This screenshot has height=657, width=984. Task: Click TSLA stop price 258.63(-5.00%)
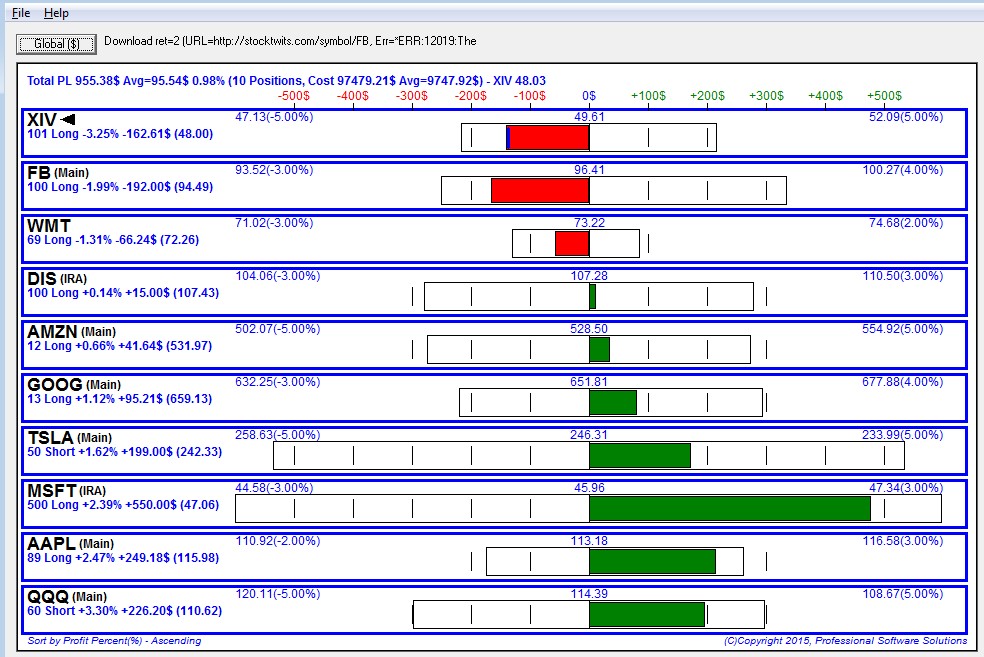(277, 435)
